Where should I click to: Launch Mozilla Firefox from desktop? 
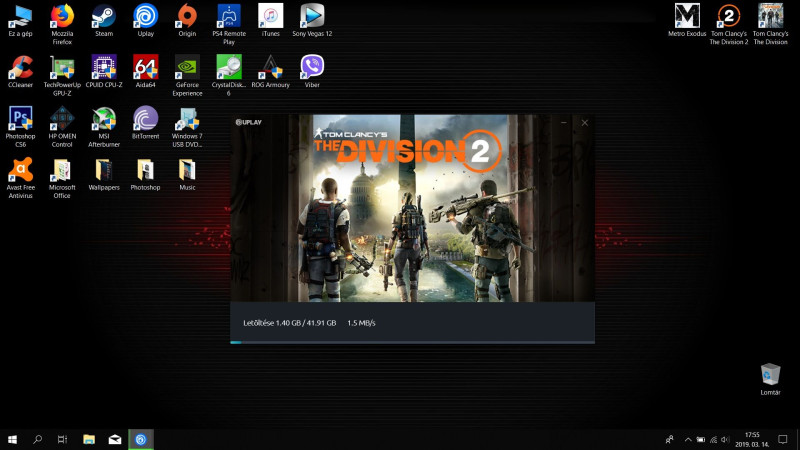[x=62, y=24]
